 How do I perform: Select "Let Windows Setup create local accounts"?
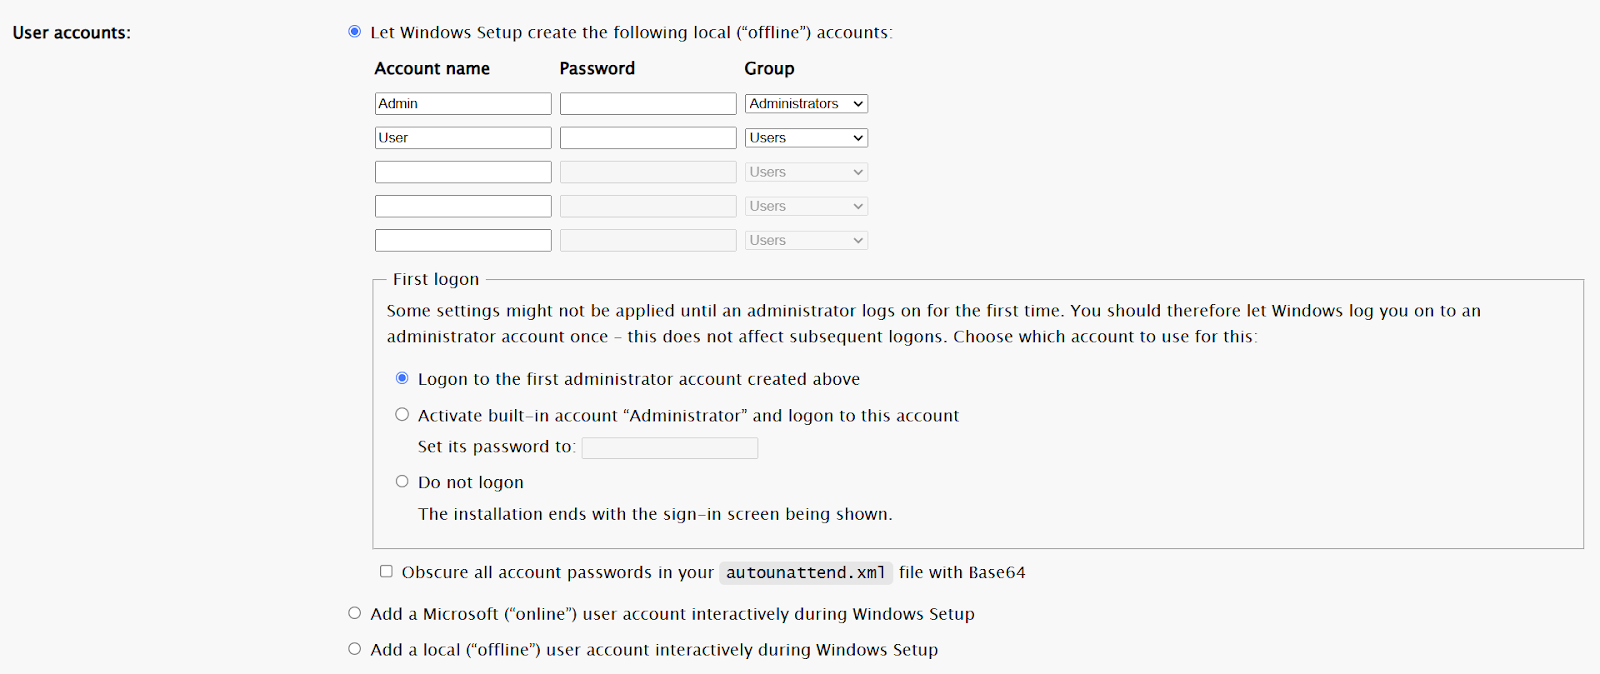[354, 31]
